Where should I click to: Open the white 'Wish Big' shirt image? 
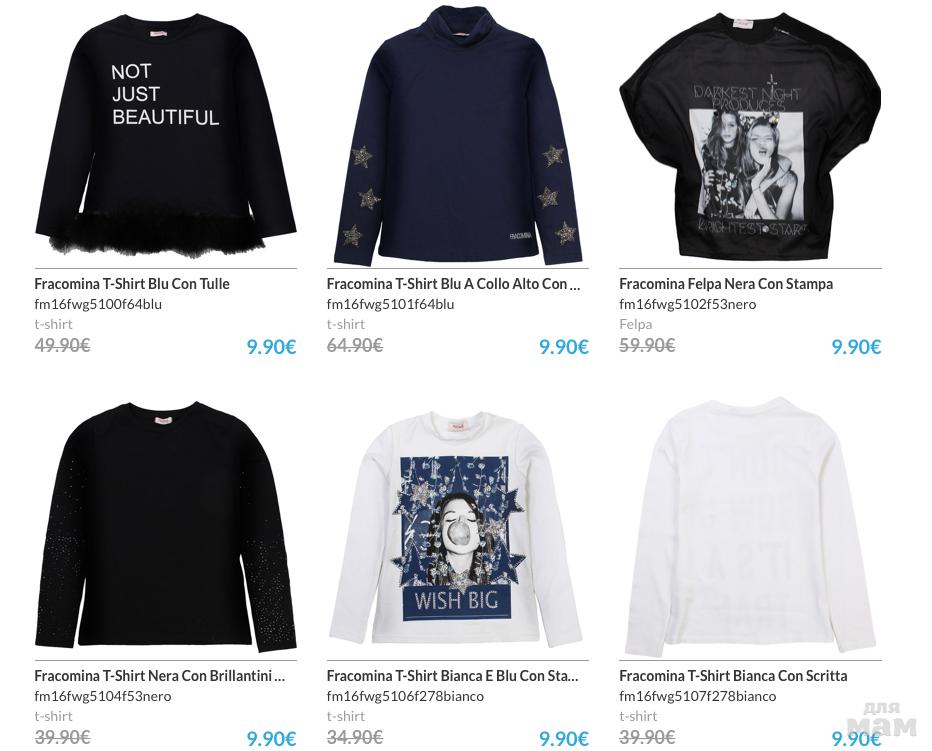[x=456, y=527]
